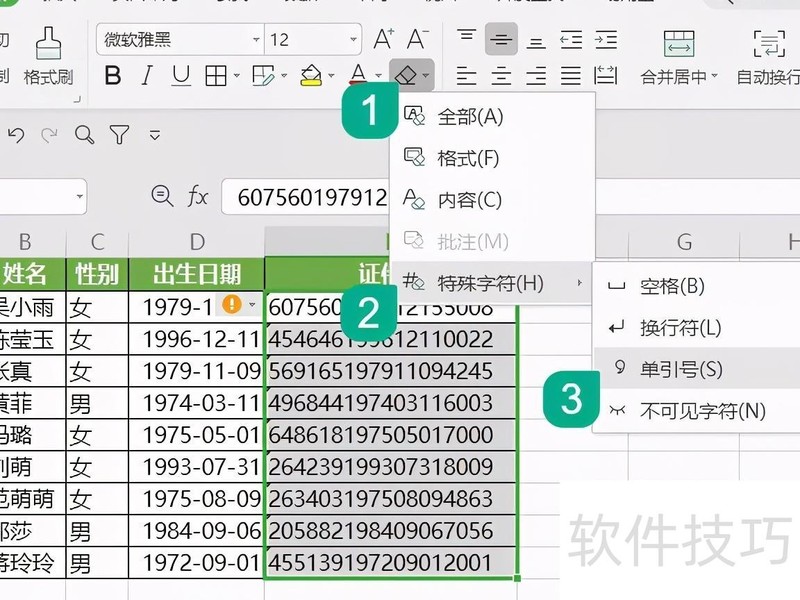Select column G header
This screenshot has height=600, width=800.
(684, 242)
